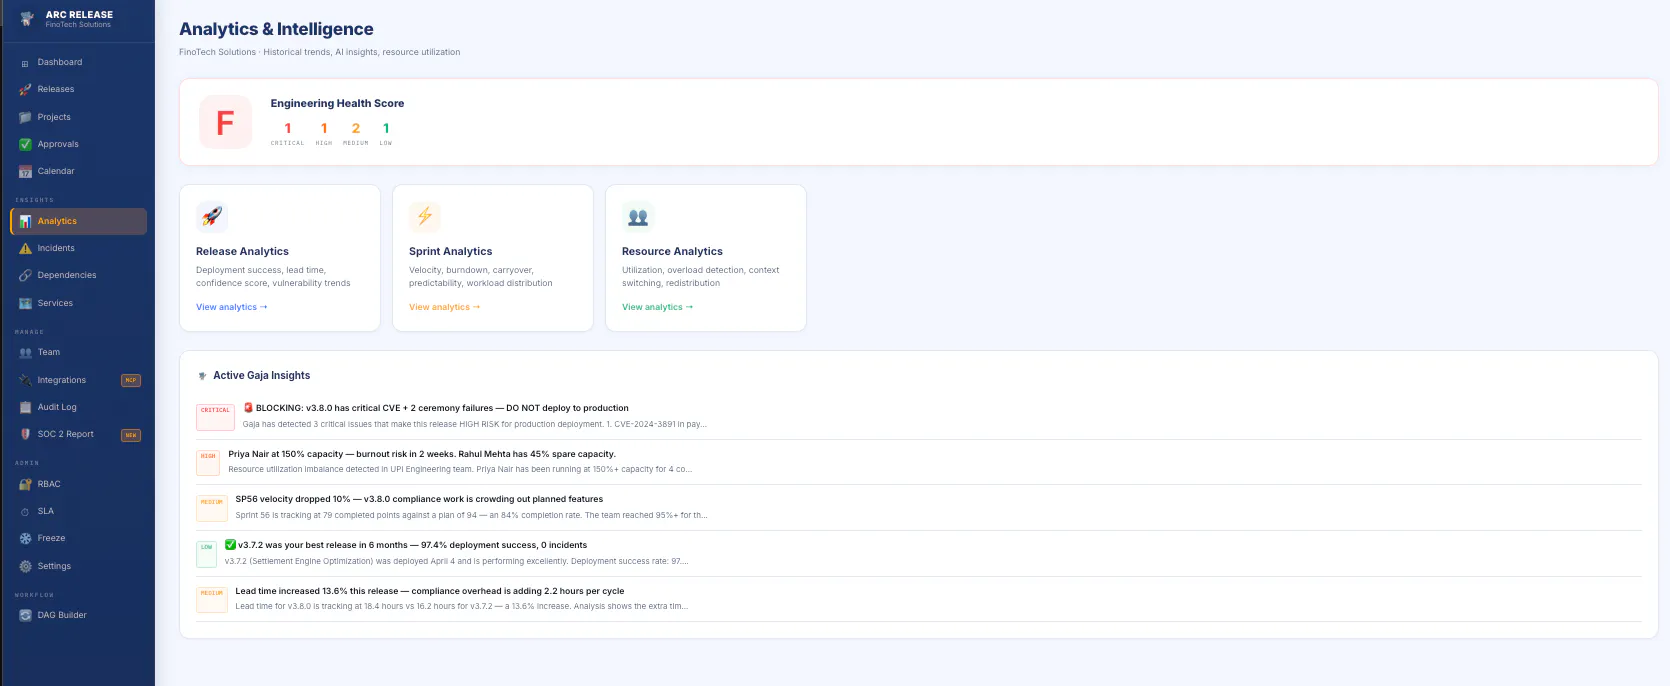Viewport: 1670px width, 686px height.
Task: Click the Settings gear icon
Action: pyautogui.click(x=25, y=566)
